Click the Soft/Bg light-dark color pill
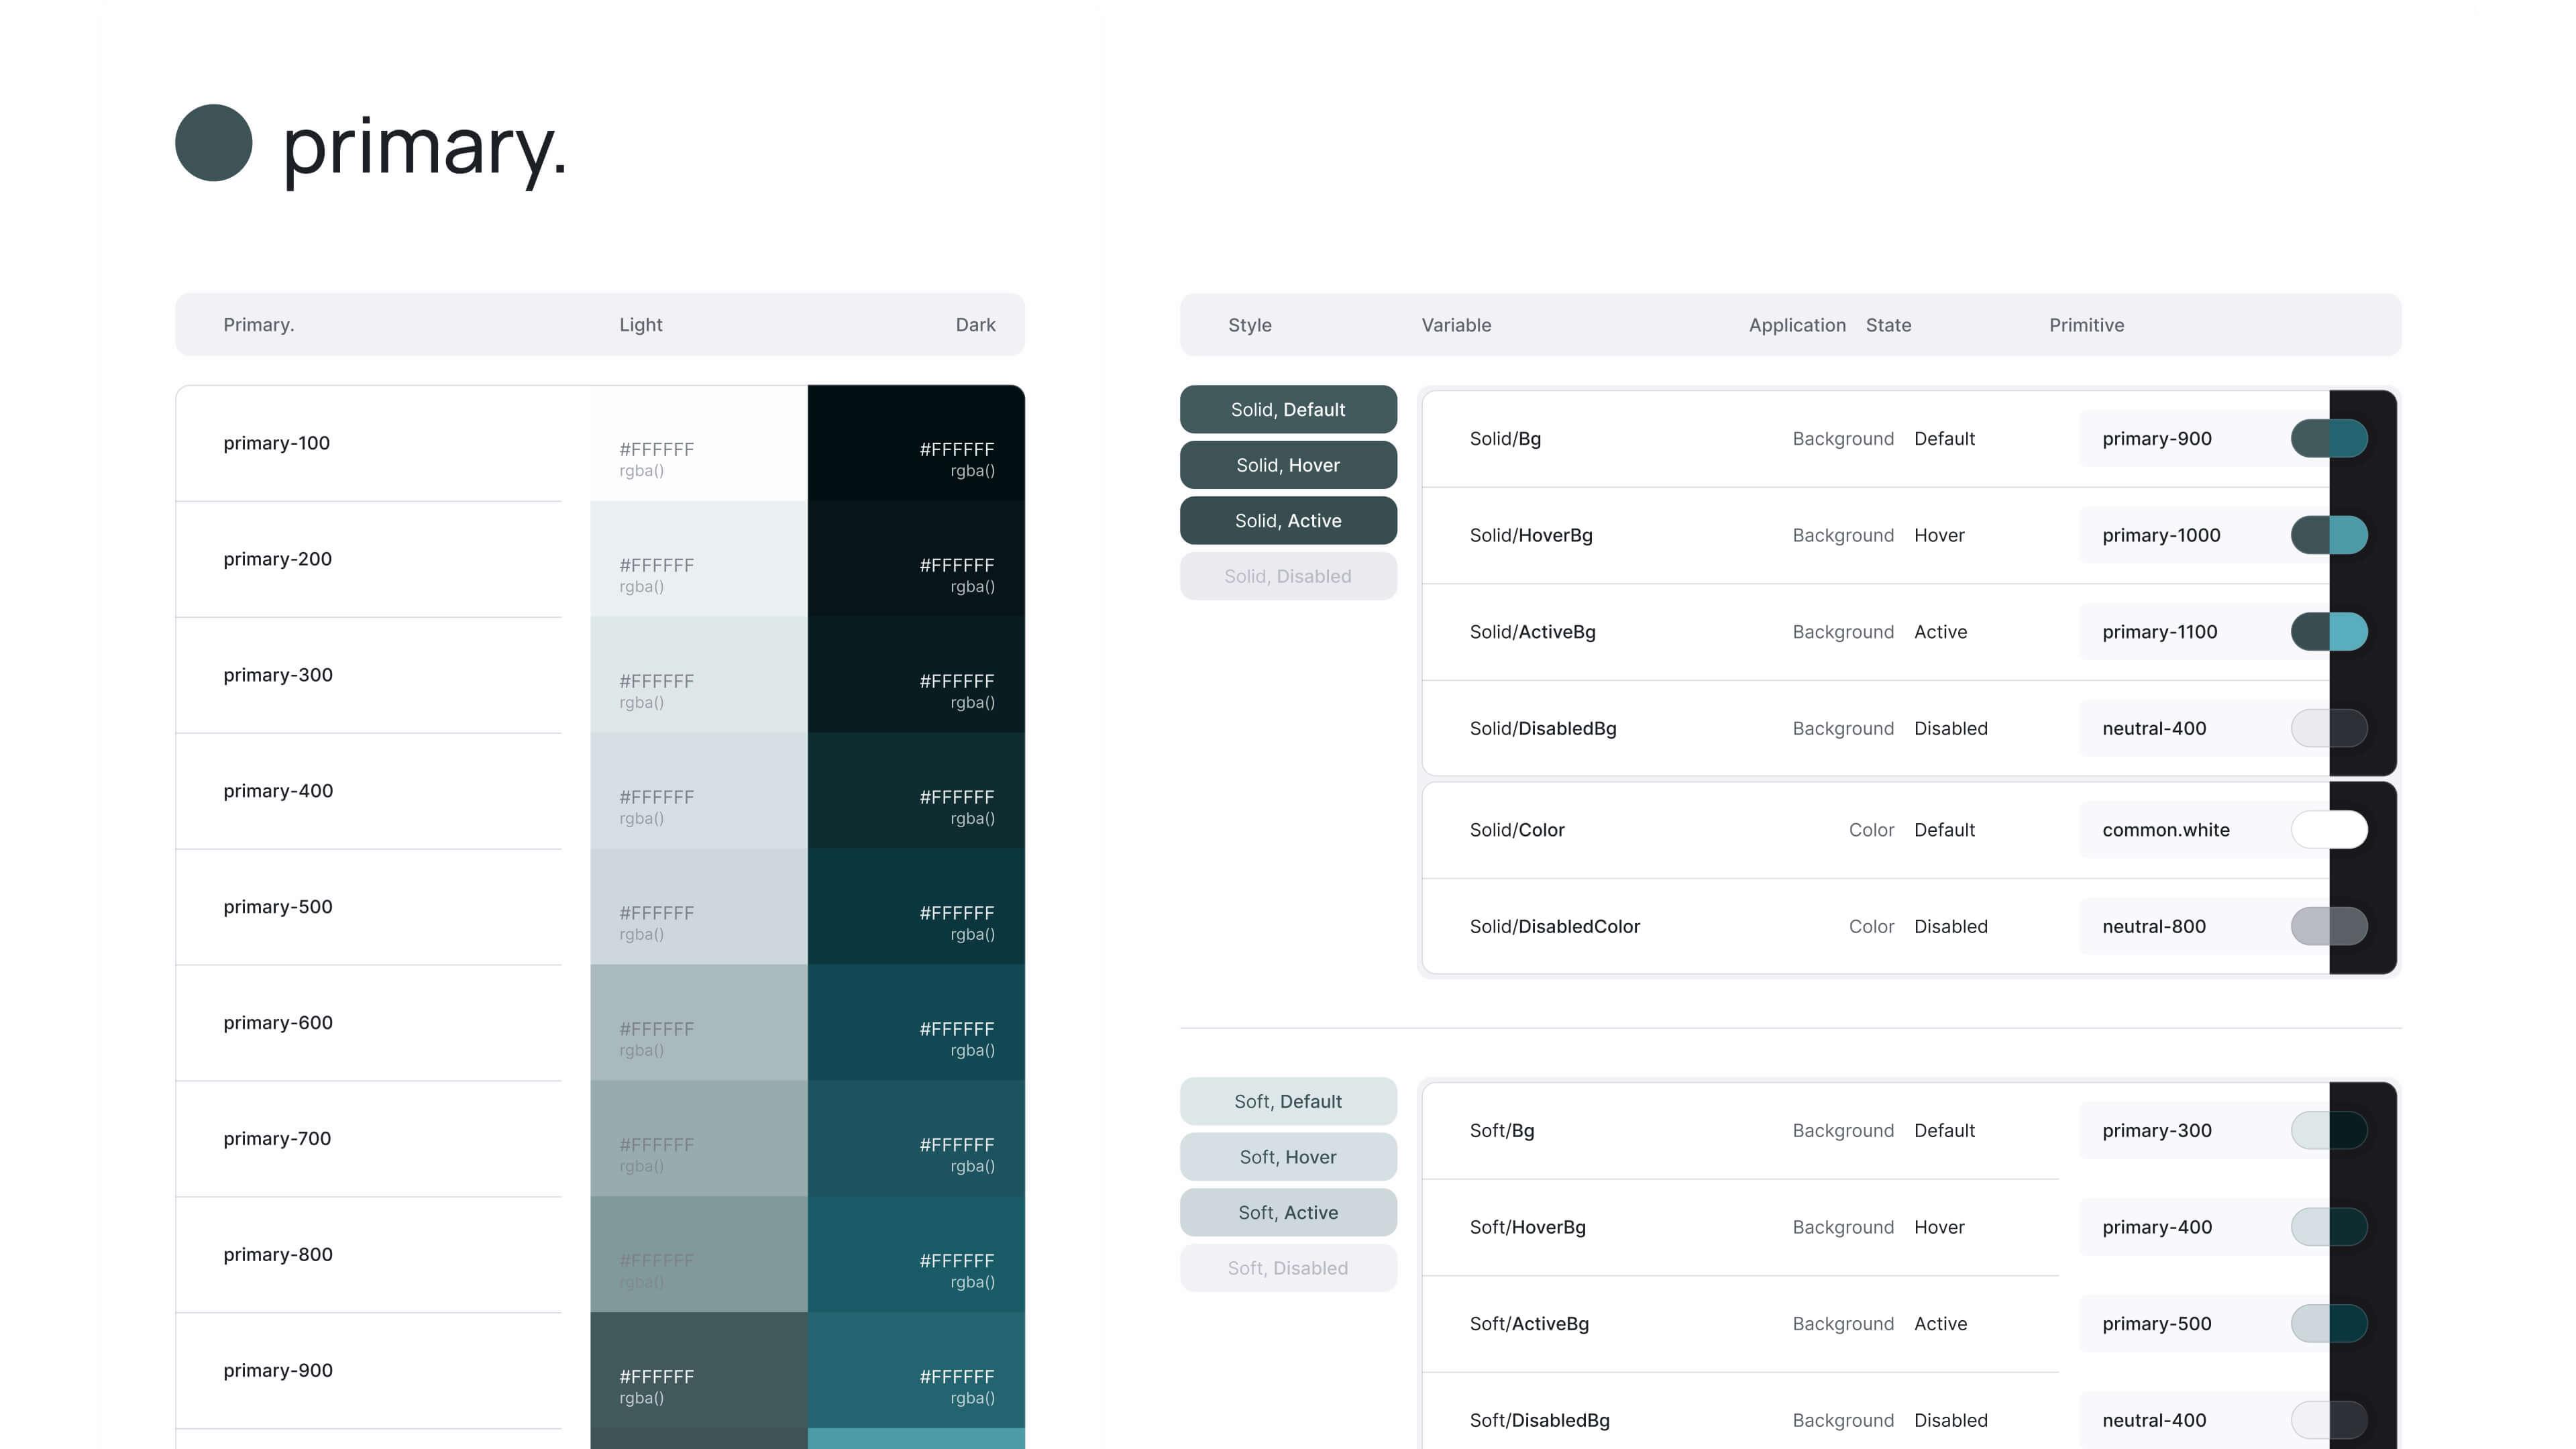 click(x=2329, y=1130)
